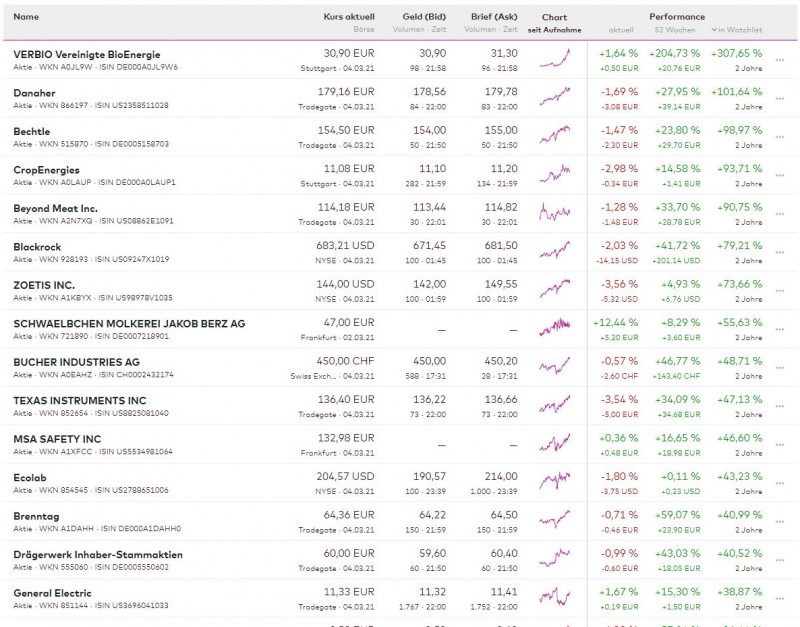
Task: Open the actions menu for ZOETIS INC.
Action: coord(780,290)
